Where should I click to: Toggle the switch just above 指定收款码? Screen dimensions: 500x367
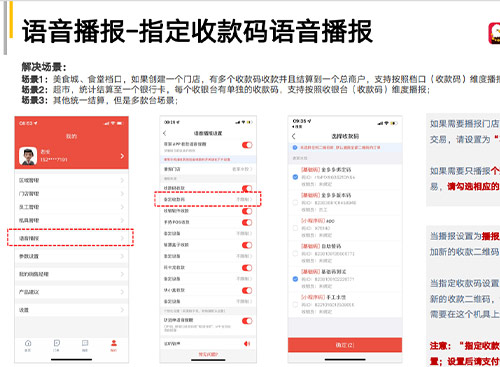pos(247,188)
